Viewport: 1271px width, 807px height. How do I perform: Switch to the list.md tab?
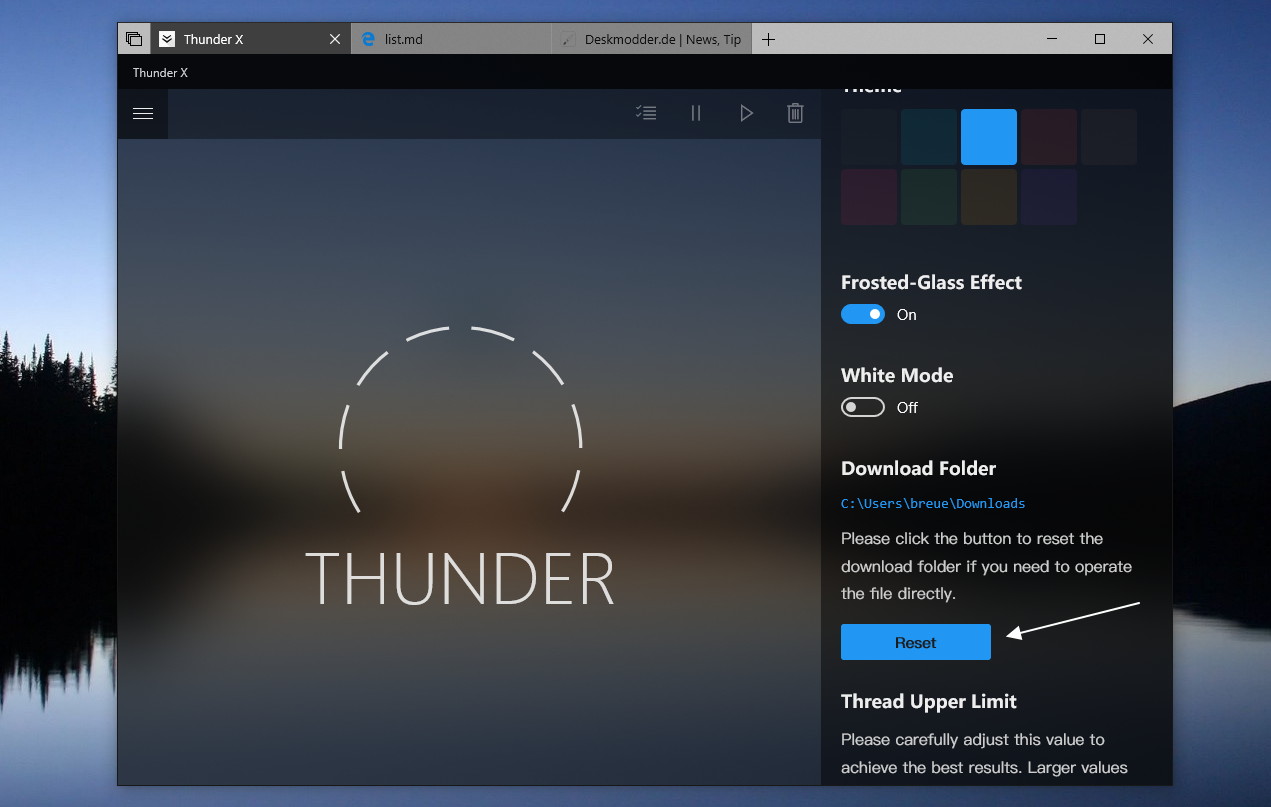coord(451,39)
